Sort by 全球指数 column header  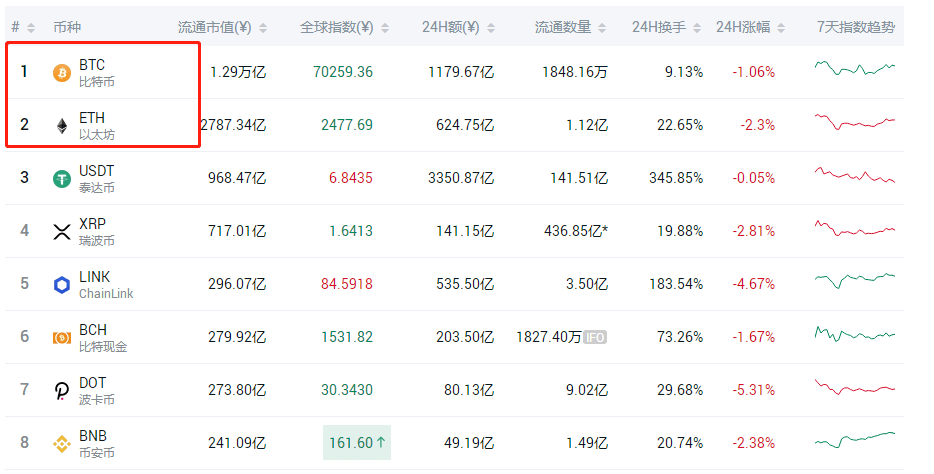pyautogui.click(x=345, y=27)
